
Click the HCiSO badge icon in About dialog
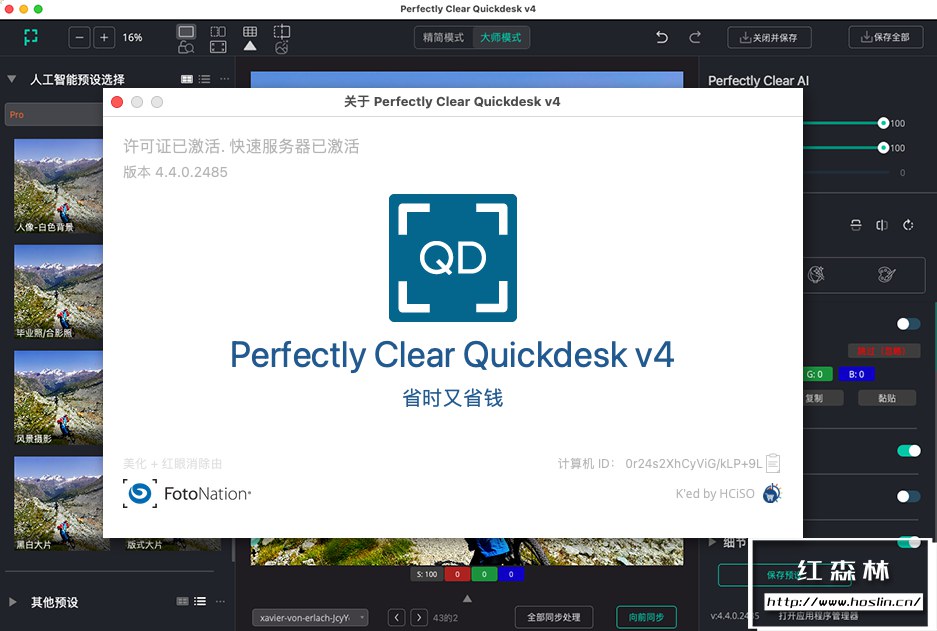[771, 494]
